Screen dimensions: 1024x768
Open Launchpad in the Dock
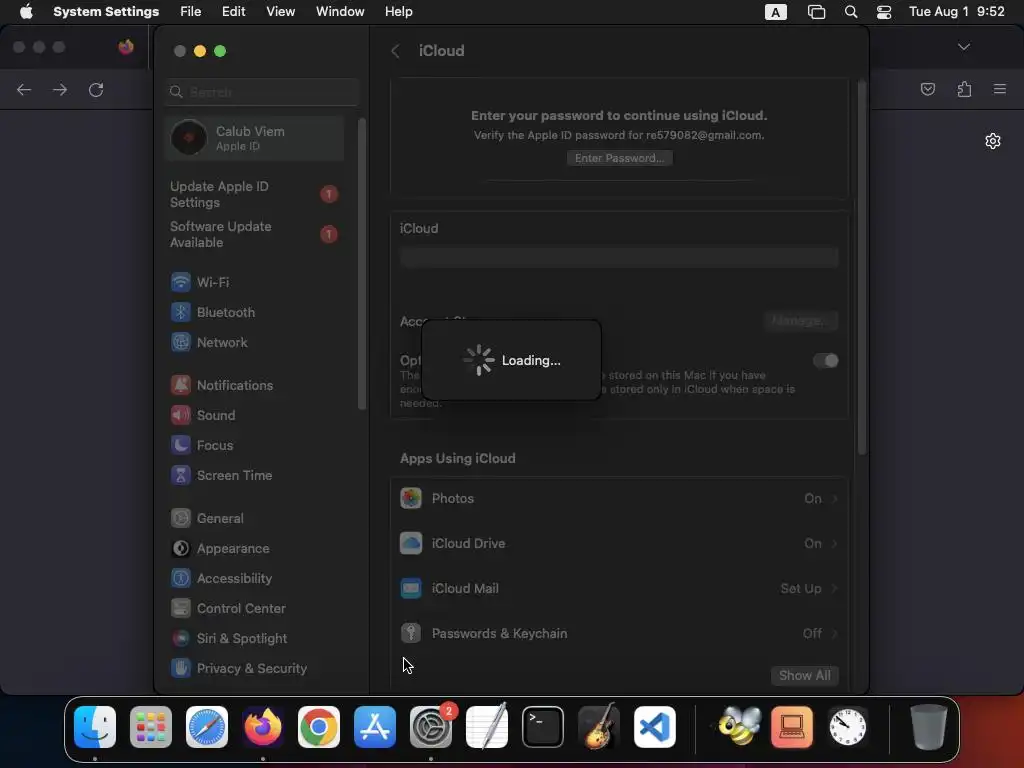point(151,727)
